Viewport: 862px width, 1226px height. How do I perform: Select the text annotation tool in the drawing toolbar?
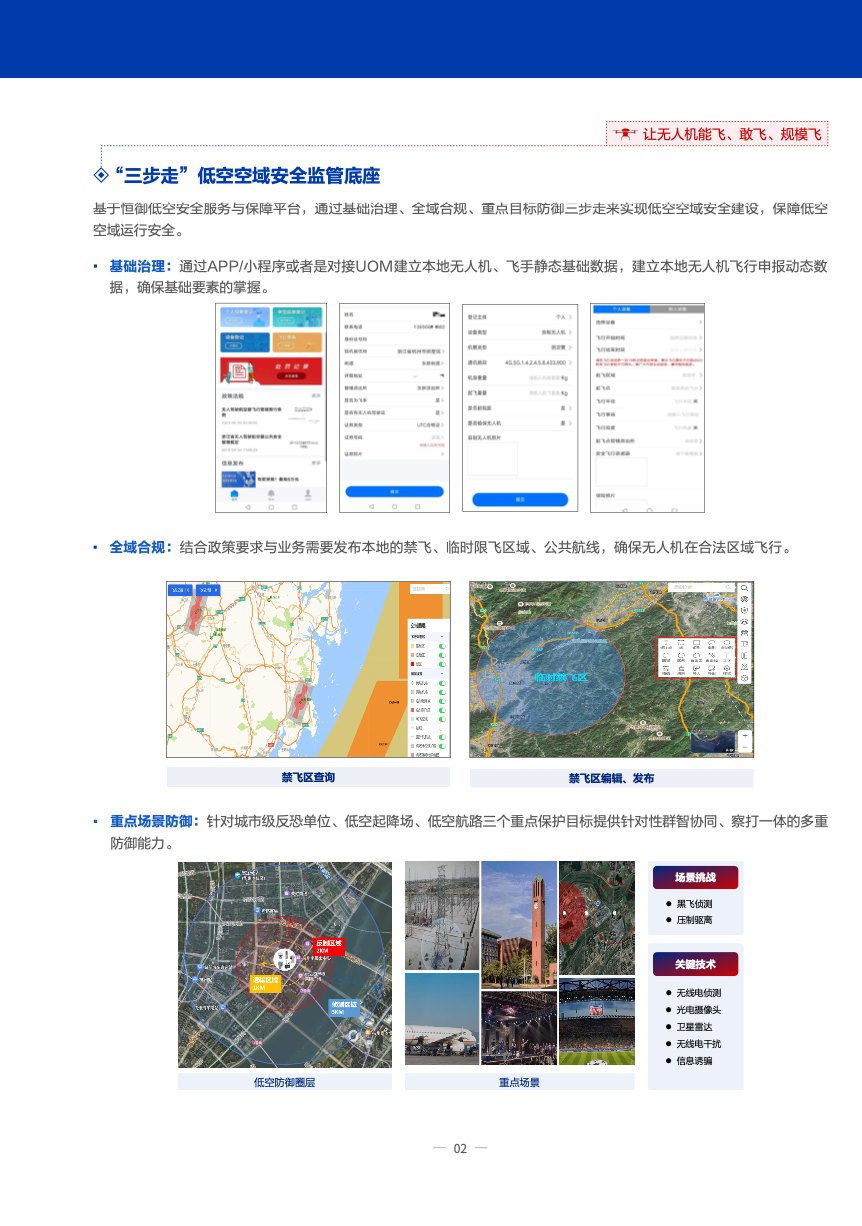pyautogui.click(x=726, y=656)
